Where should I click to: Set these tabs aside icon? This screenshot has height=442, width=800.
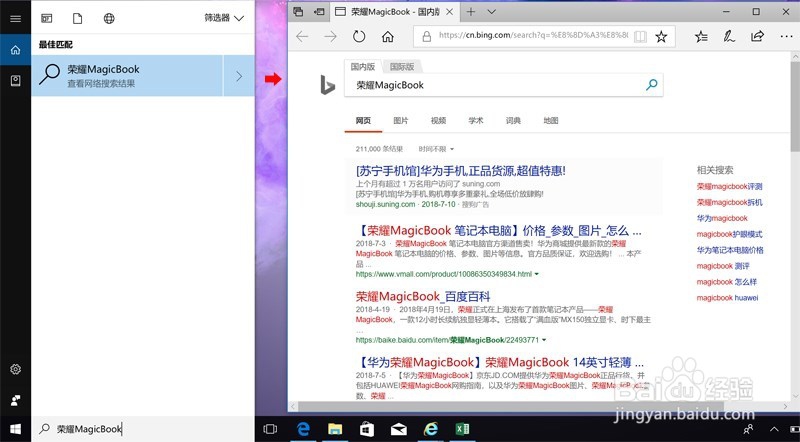pos(319,12)
